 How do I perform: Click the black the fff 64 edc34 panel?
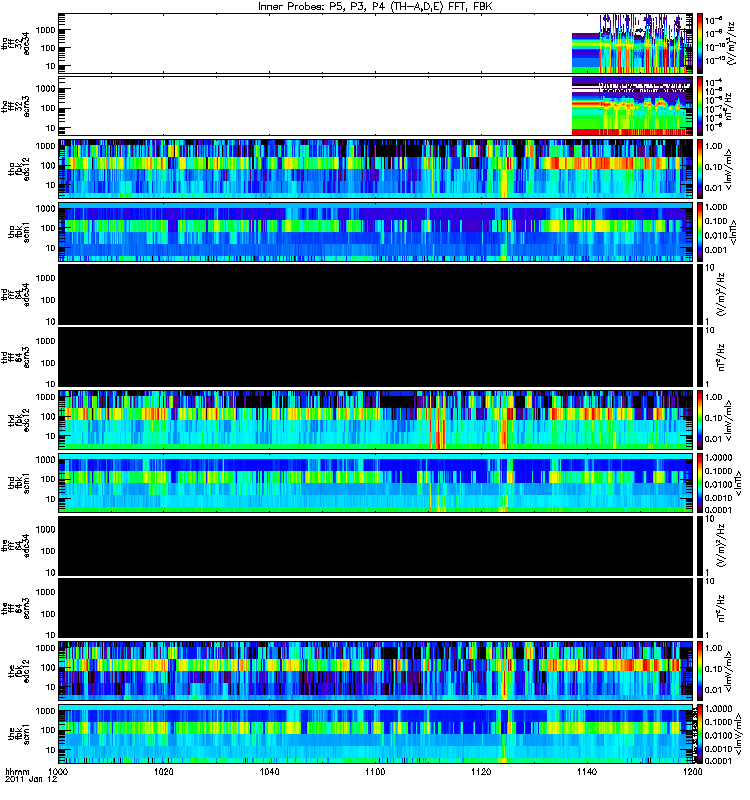376,545
